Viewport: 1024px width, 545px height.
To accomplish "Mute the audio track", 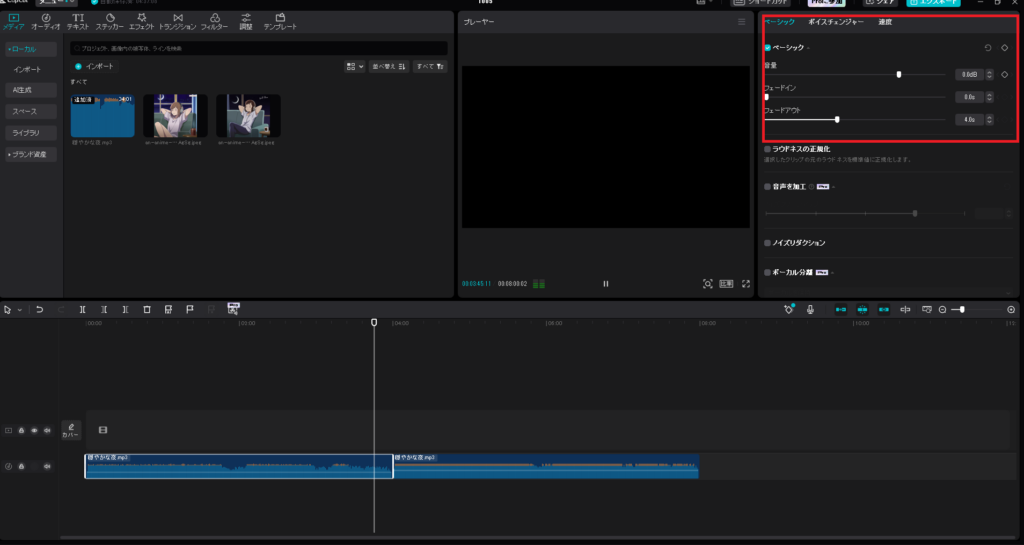I will (47, 467).
